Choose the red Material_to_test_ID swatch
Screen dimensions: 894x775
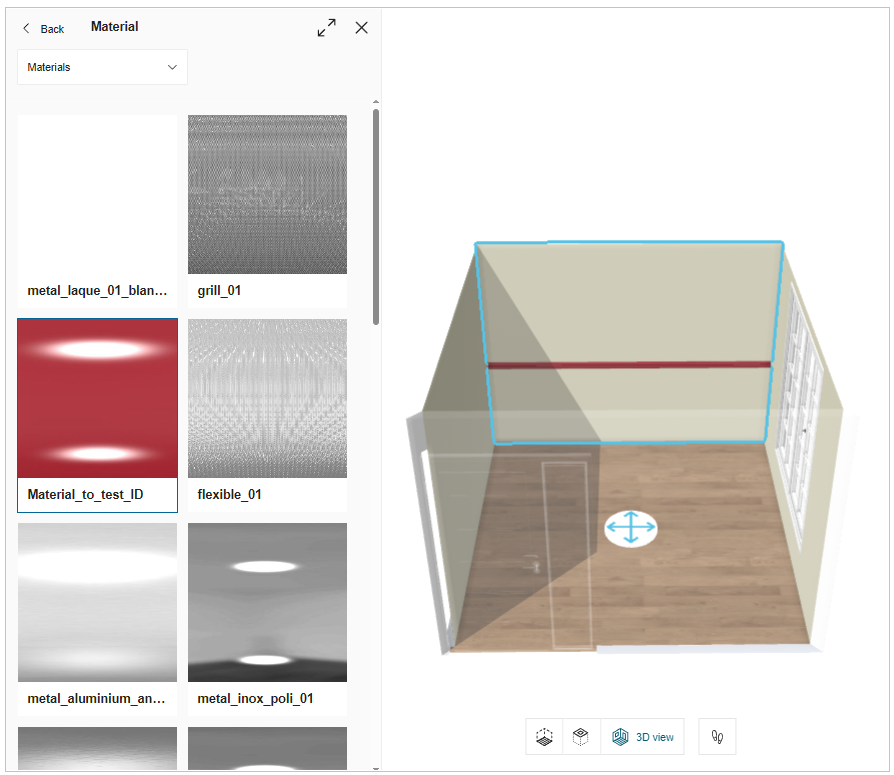tap(97, 398)
